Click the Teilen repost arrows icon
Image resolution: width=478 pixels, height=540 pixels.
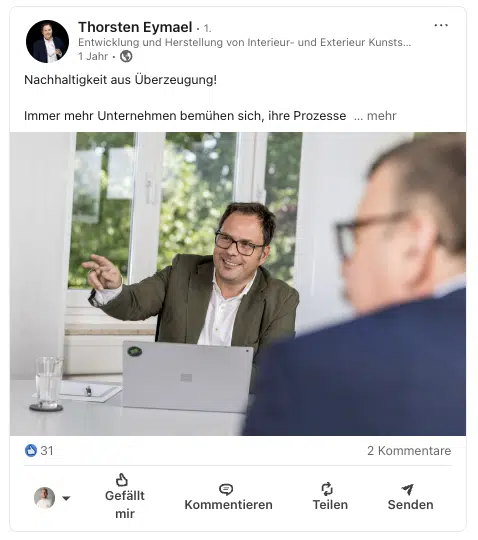point(327,489)
